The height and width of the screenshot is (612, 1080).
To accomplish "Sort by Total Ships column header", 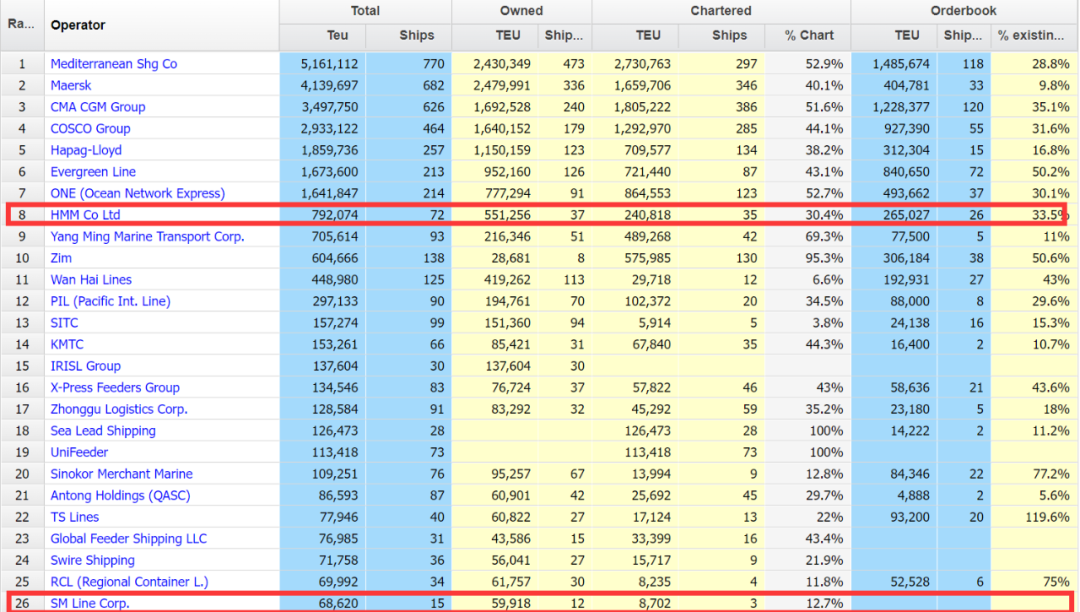I will 417,36.
